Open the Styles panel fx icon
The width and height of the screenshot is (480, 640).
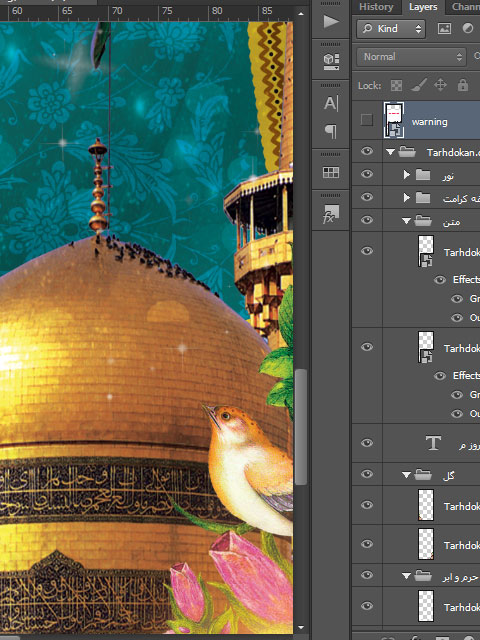(331, 214)
